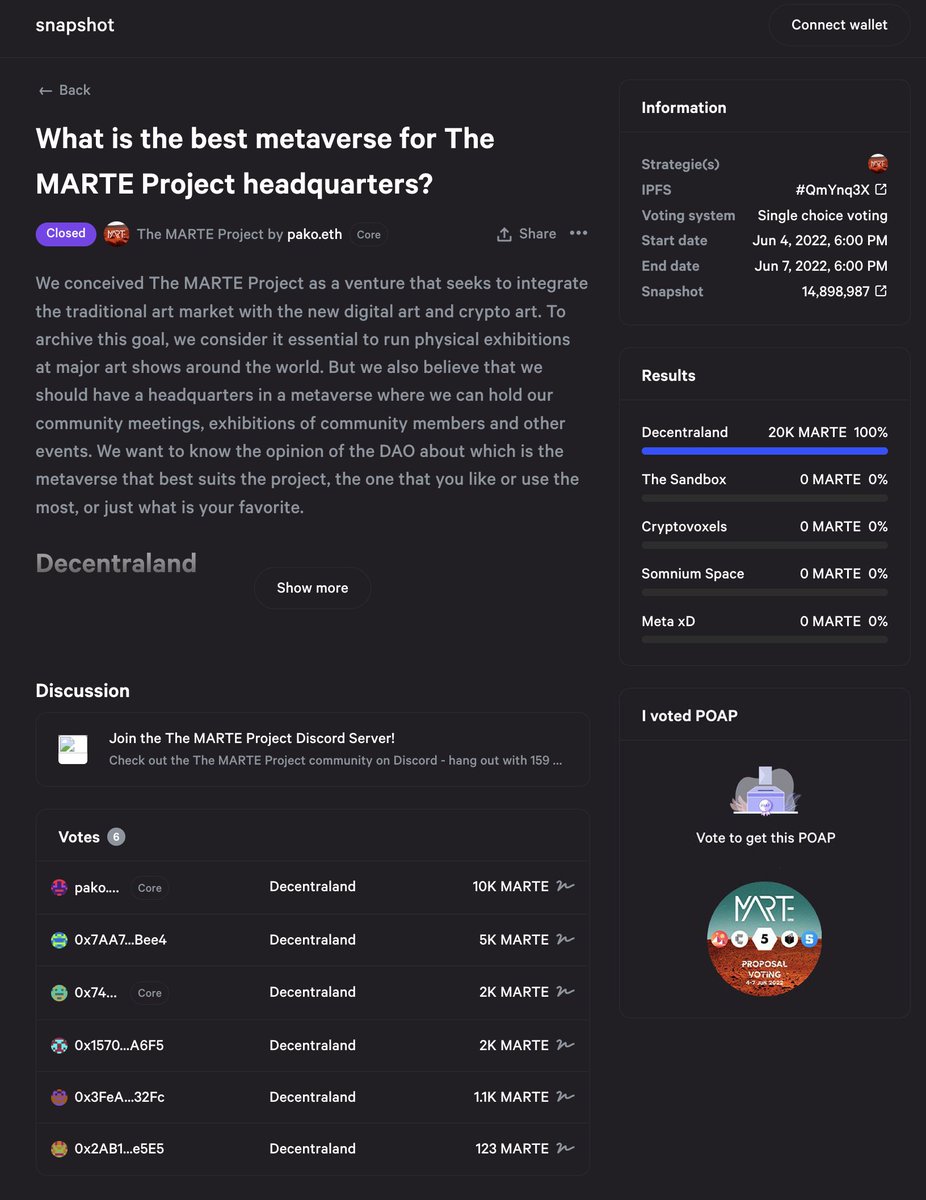This screenshot has width=926, height=1200.
Task: Open voter 0x2AB1...e5E5 profile
Action: click(119, 1149)
